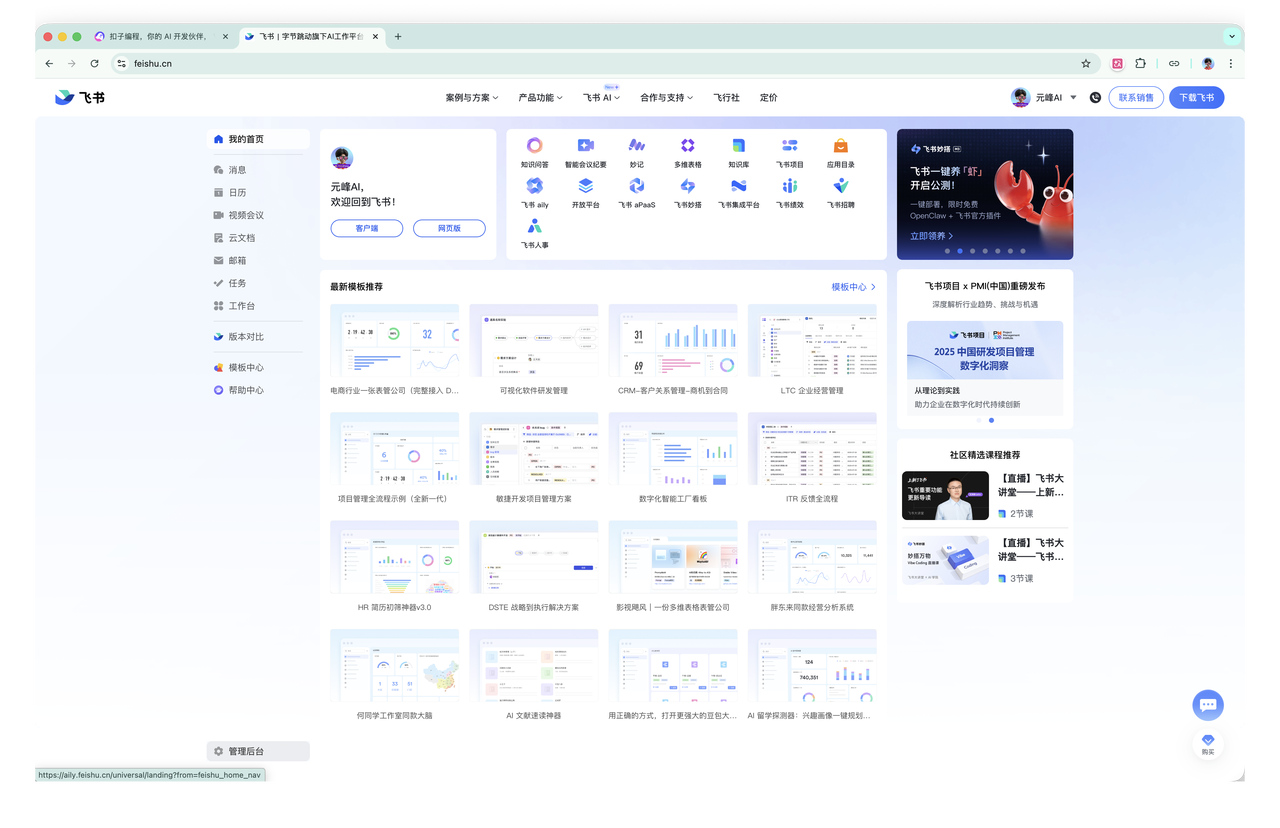Open the 智能会议纪要 app icon
Image resolution: width=1280 pixels, height=828 pixels.
(x=585, y=146)
